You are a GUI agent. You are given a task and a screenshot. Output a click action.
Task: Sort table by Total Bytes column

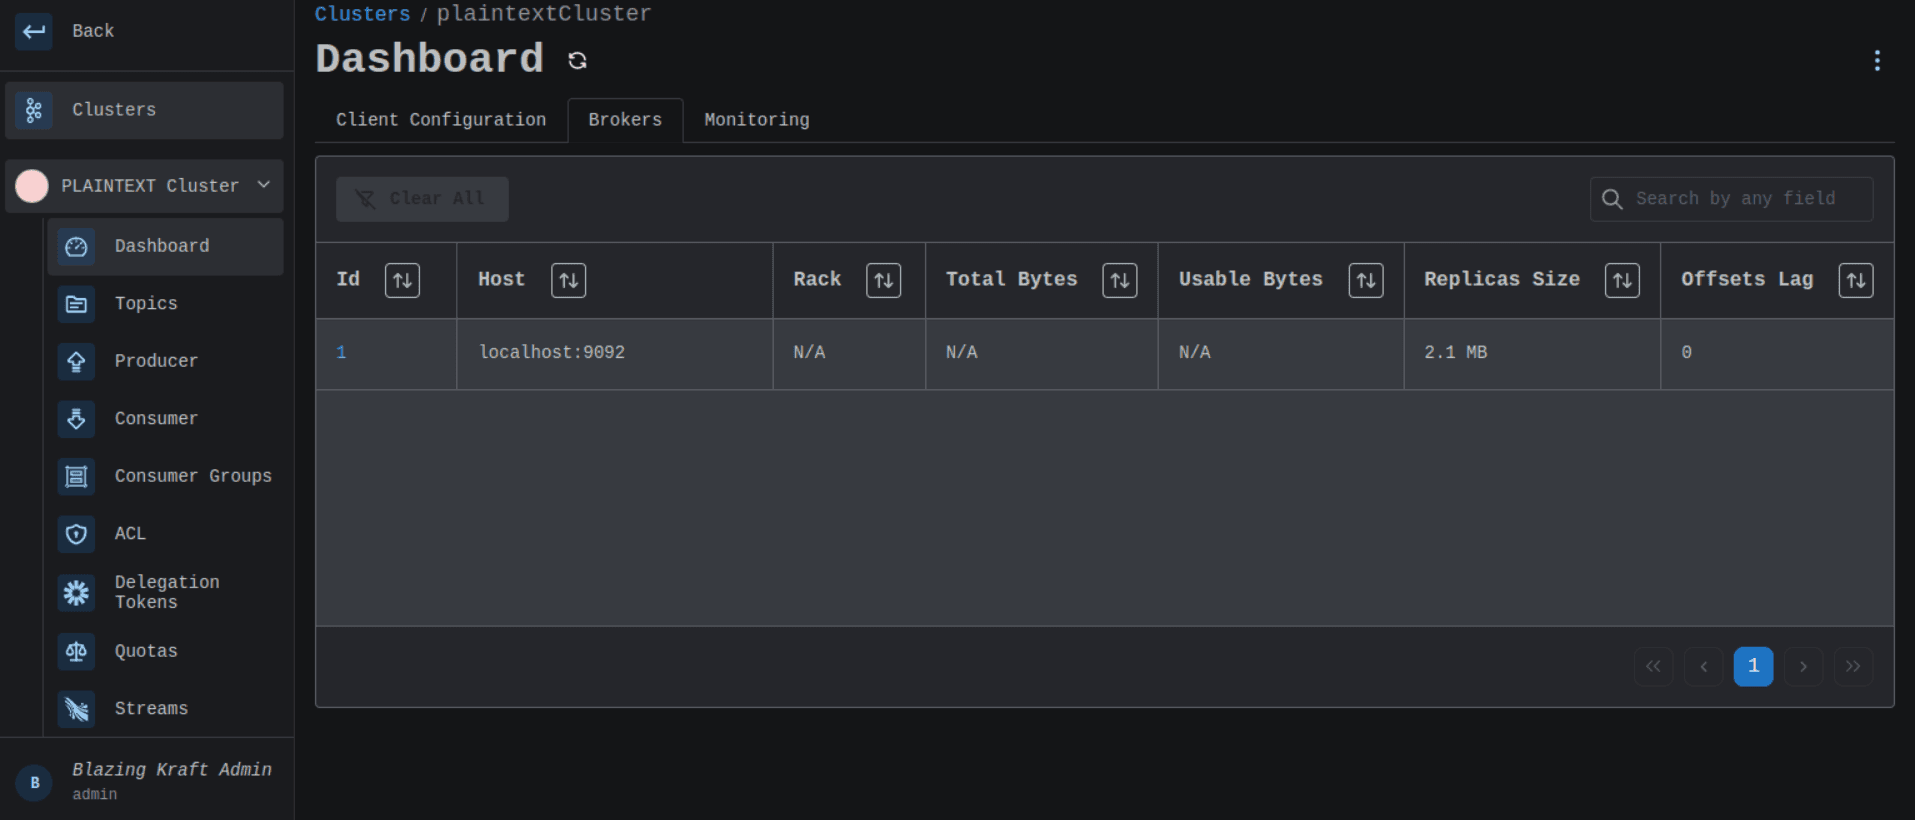tap(1119, 280)
